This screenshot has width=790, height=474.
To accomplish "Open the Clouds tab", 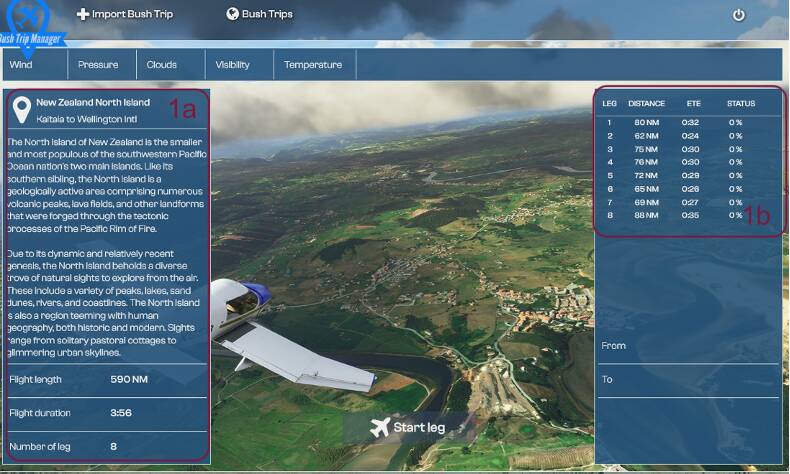I will coord(171,64).
